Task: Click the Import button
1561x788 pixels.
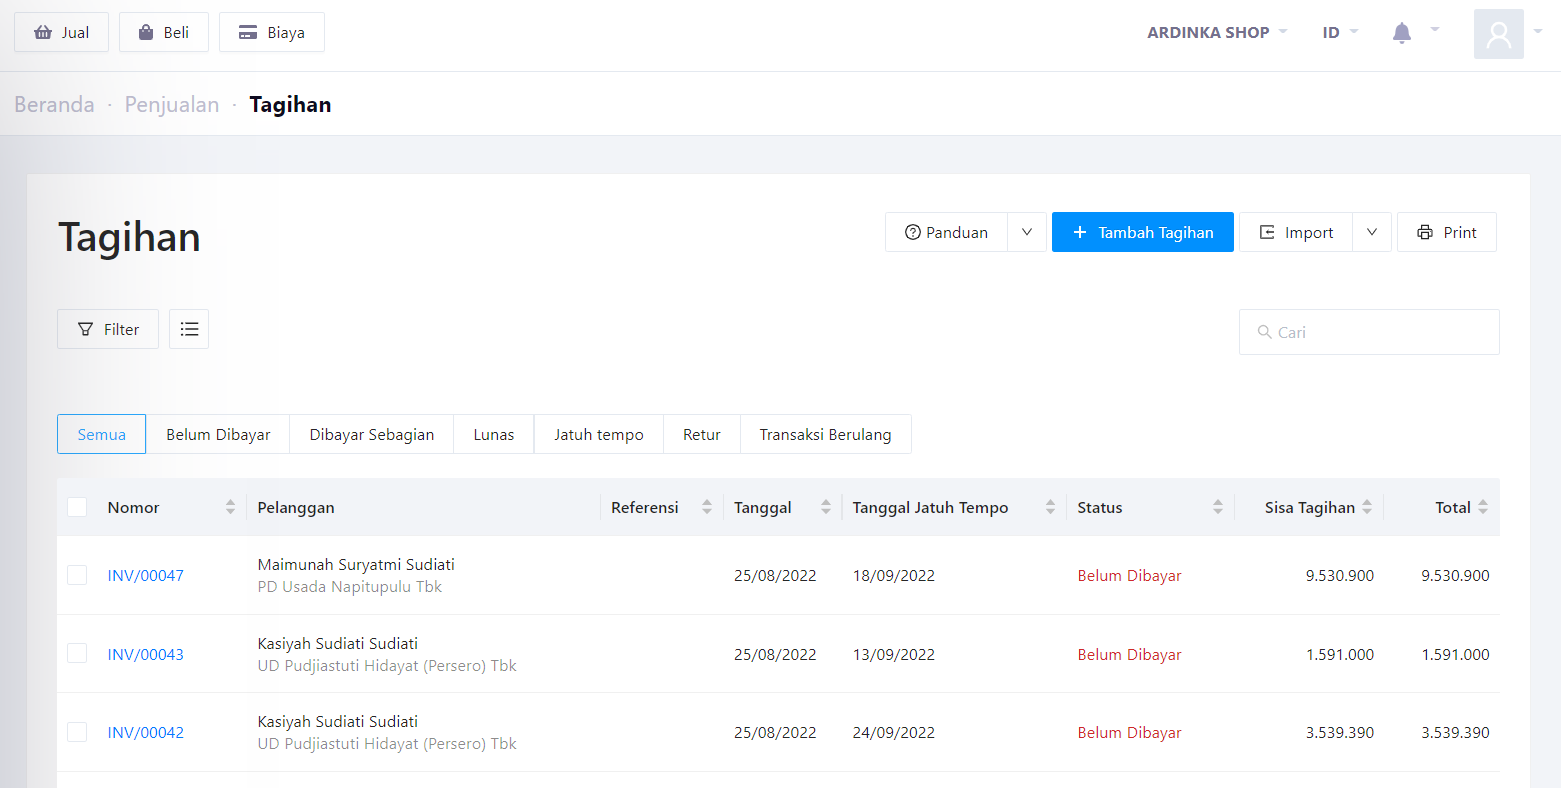Action: [1296, 232]
